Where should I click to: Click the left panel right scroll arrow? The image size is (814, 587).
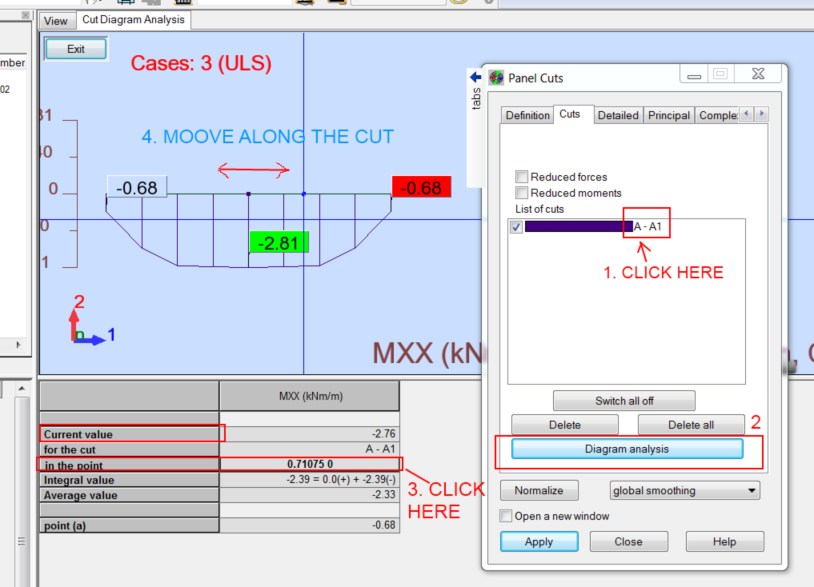click(x=18, y=345)
